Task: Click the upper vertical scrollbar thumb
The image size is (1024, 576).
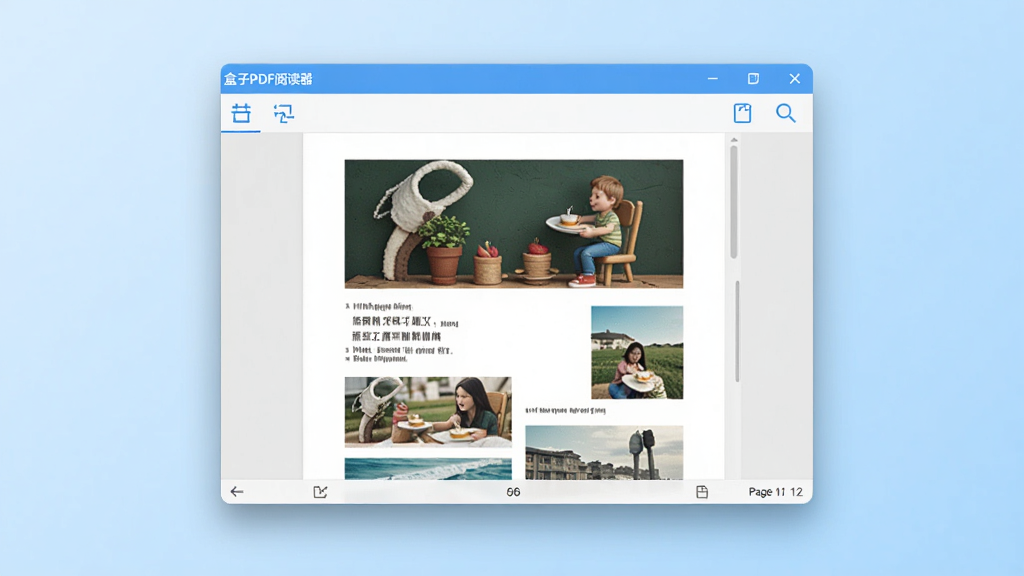Action: pyautogui.click(x=734, y=202)
